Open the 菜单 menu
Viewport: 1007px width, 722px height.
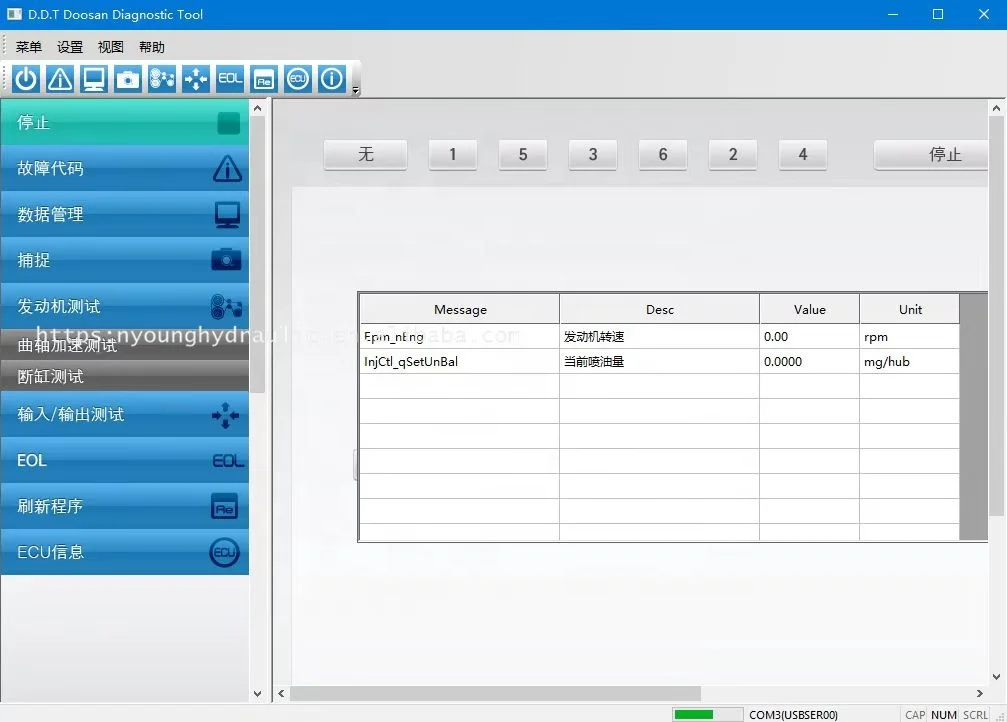(29, 47)
